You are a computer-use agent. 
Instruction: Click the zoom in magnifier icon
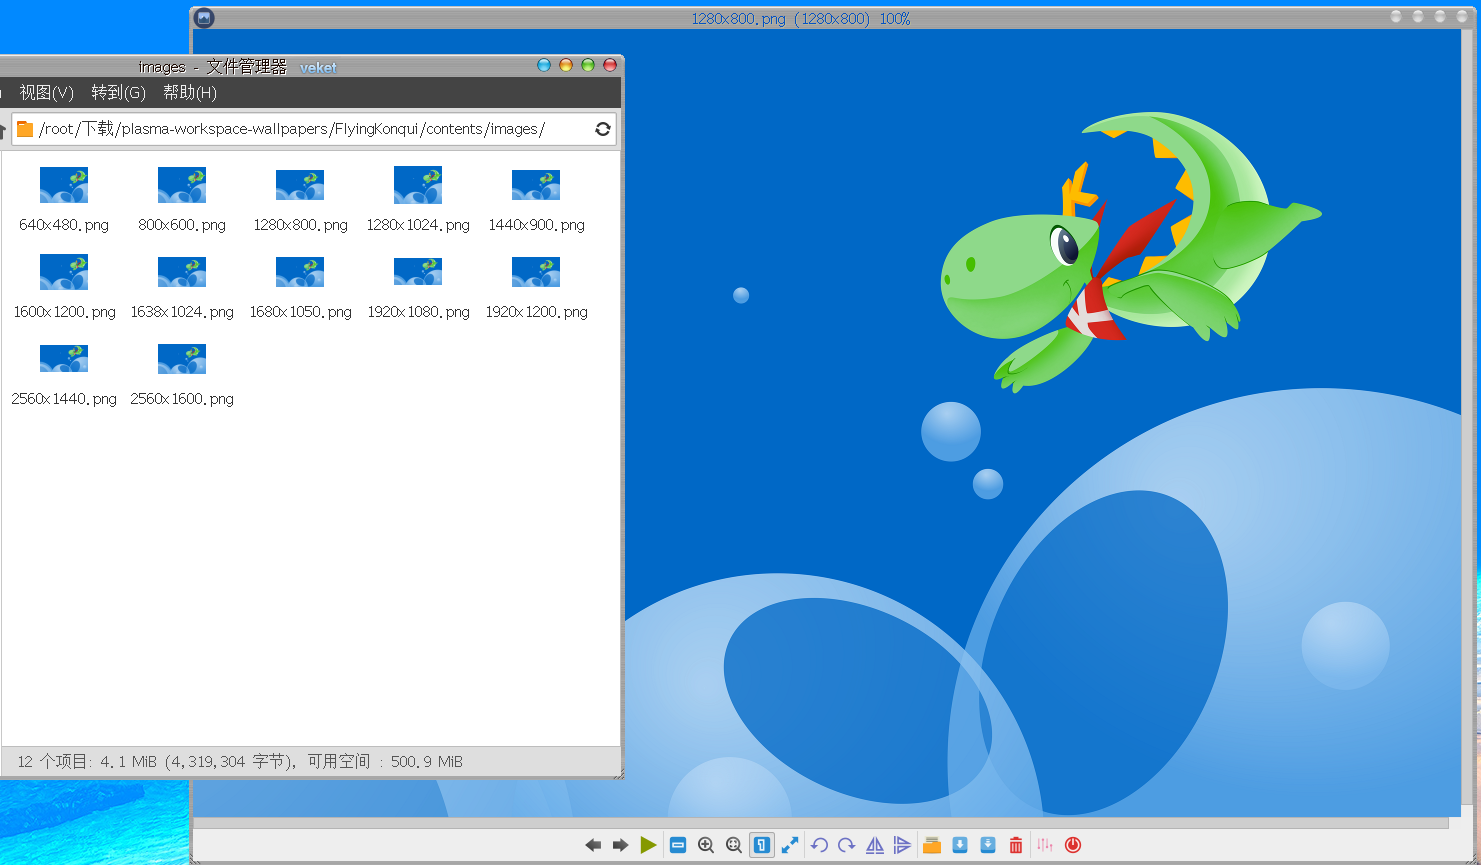706,845
